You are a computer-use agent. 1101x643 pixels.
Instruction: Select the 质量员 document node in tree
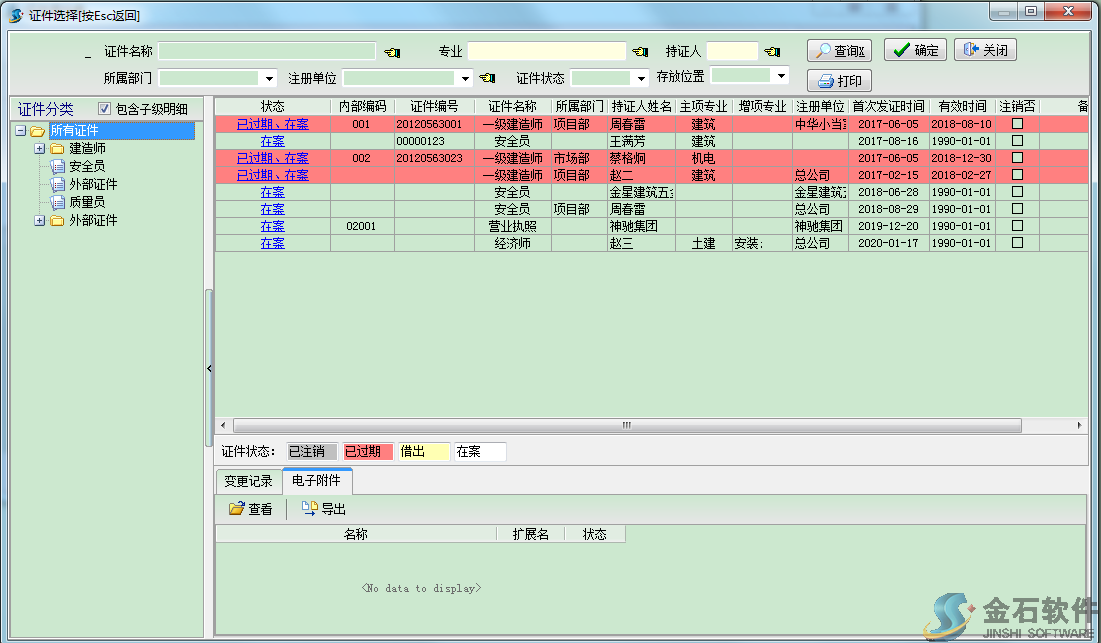(86, 202)
